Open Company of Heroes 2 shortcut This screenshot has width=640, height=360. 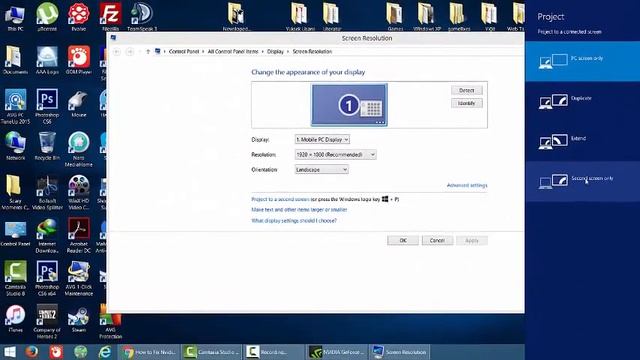[47, 322]
